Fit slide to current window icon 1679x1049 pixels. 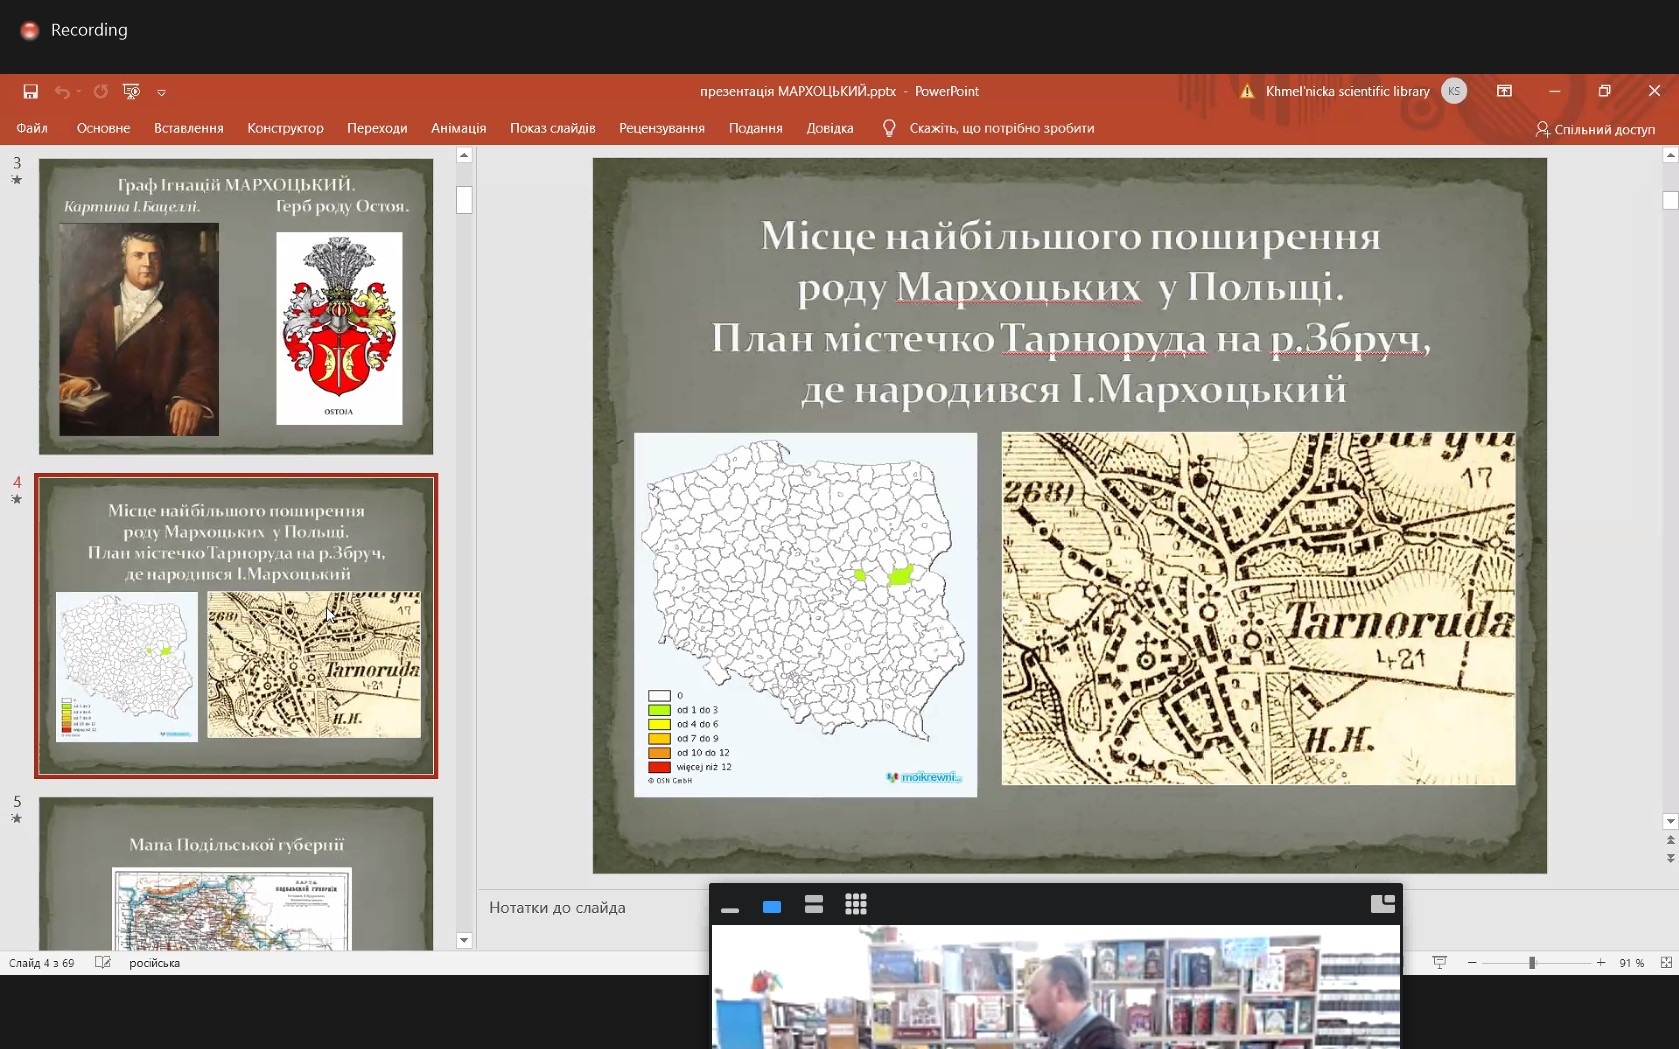[x=1666, y=963]
